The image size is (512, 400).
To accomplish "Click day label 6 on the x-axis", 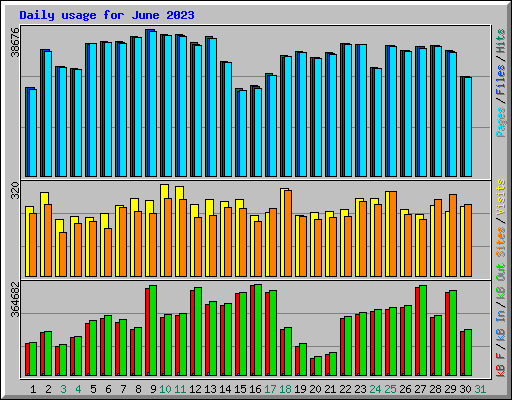I will [x=108, y=389].
